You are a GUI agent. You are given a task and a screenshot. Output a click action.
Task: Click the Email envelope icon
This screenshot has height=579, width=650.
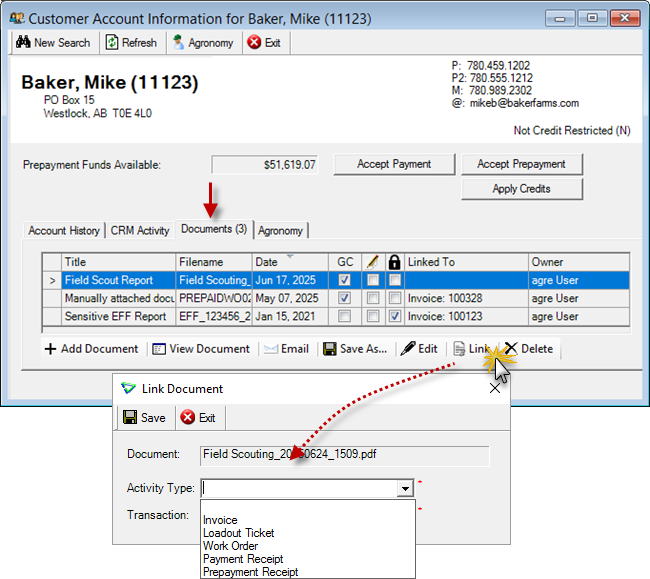271,349
